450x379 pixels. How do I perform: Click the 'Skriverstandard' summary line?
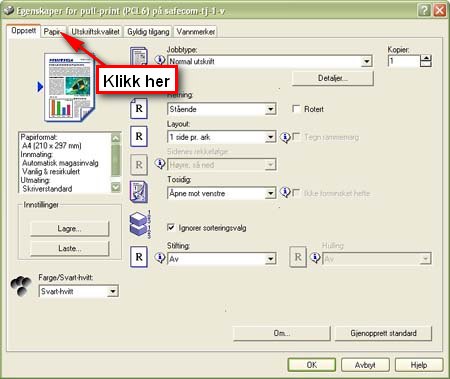point(47,189)
